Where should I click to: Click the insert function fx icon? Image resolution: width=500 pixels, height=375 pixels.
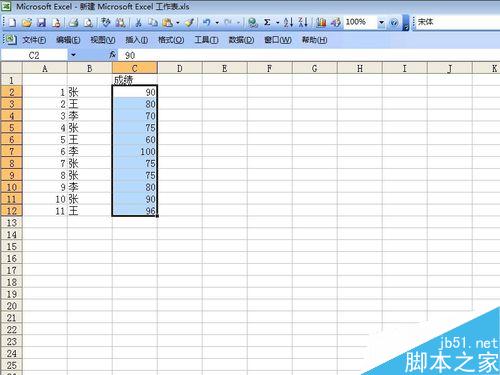[x=113, y=55]
